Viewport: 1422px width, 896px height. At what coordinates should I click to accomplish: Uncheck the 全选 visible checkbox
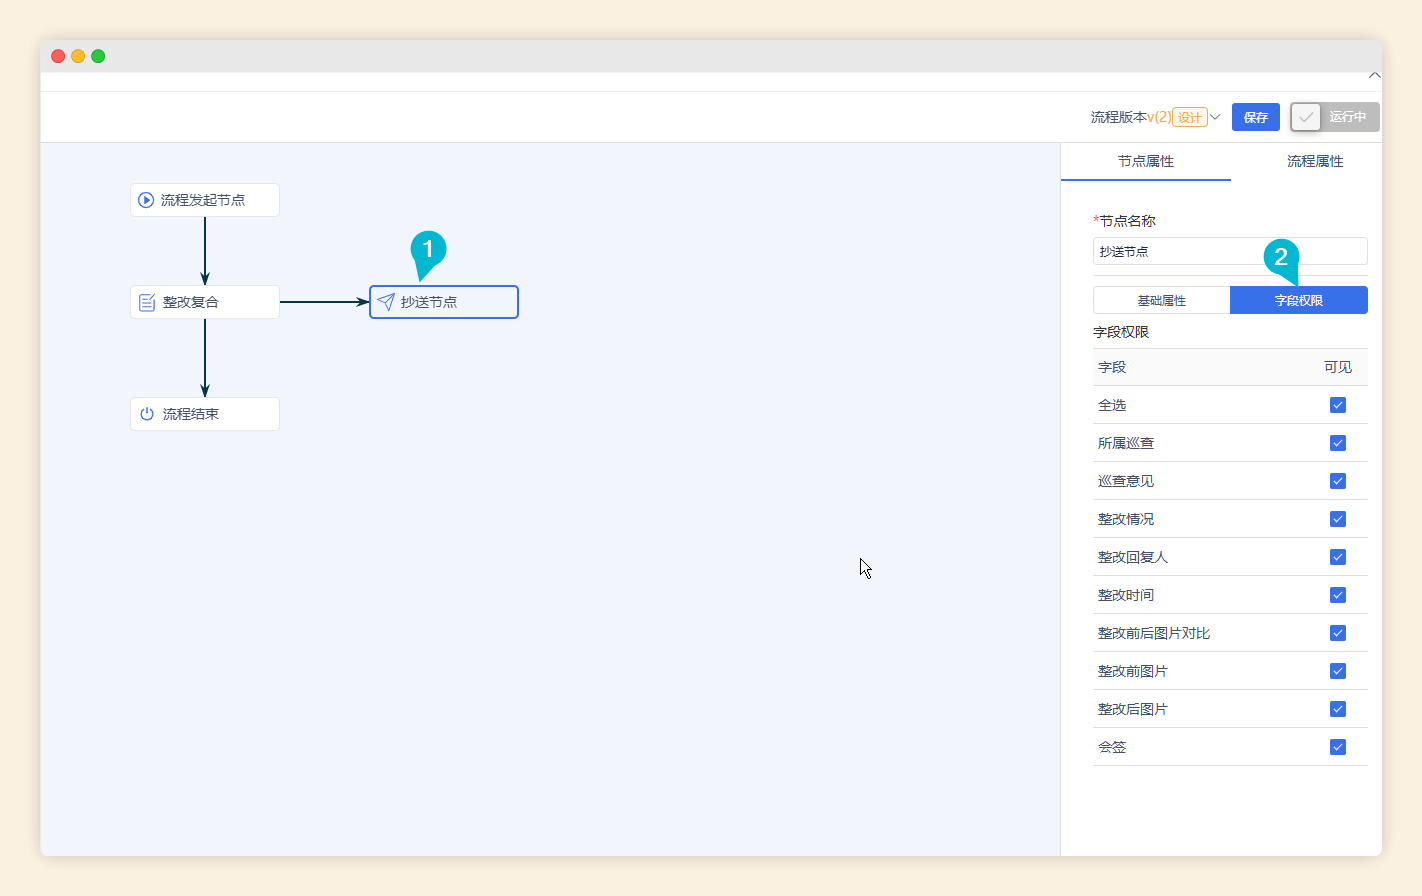[x=1337, y=405]
